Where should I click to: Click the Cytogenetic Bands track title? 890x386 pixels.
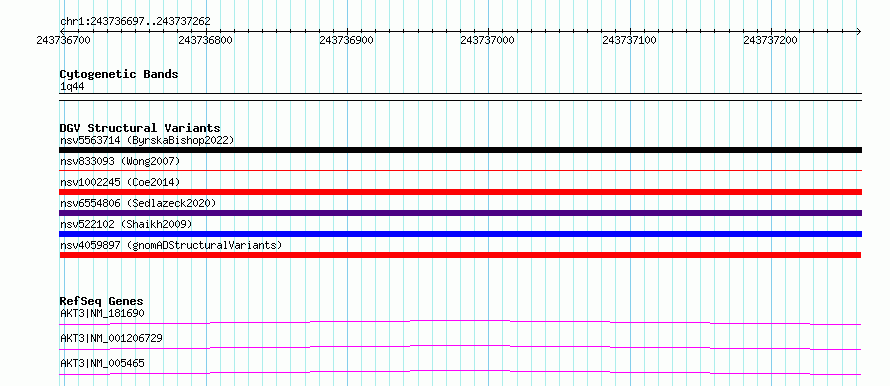click(119, 74)
